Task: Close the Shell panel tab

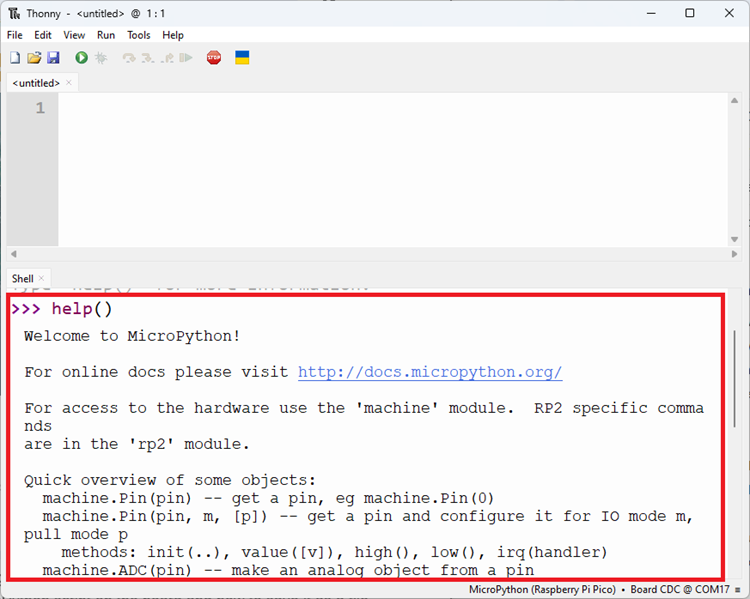Action: click(x=41, y=278)
